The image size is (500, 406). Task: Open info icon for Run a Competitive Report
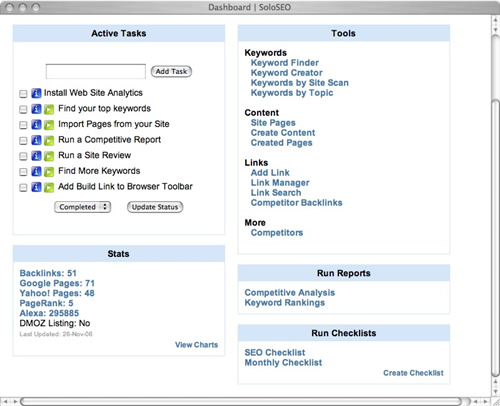(36, 140)
